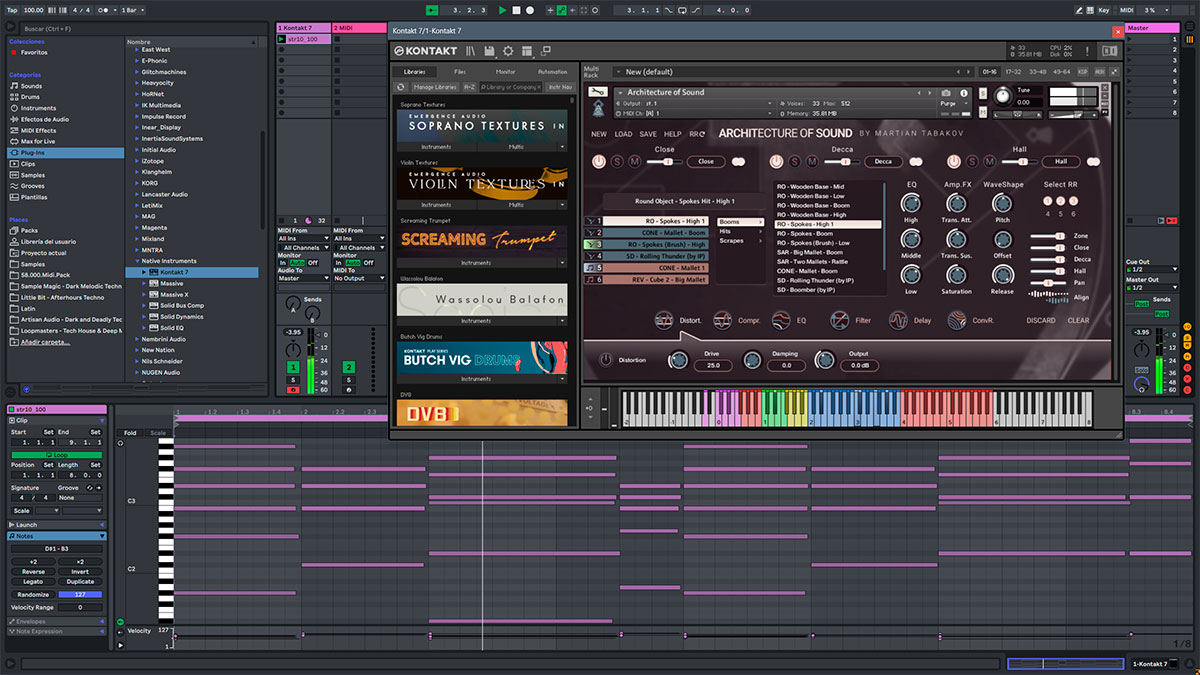Open Kontakt settings gear icon

508,51
